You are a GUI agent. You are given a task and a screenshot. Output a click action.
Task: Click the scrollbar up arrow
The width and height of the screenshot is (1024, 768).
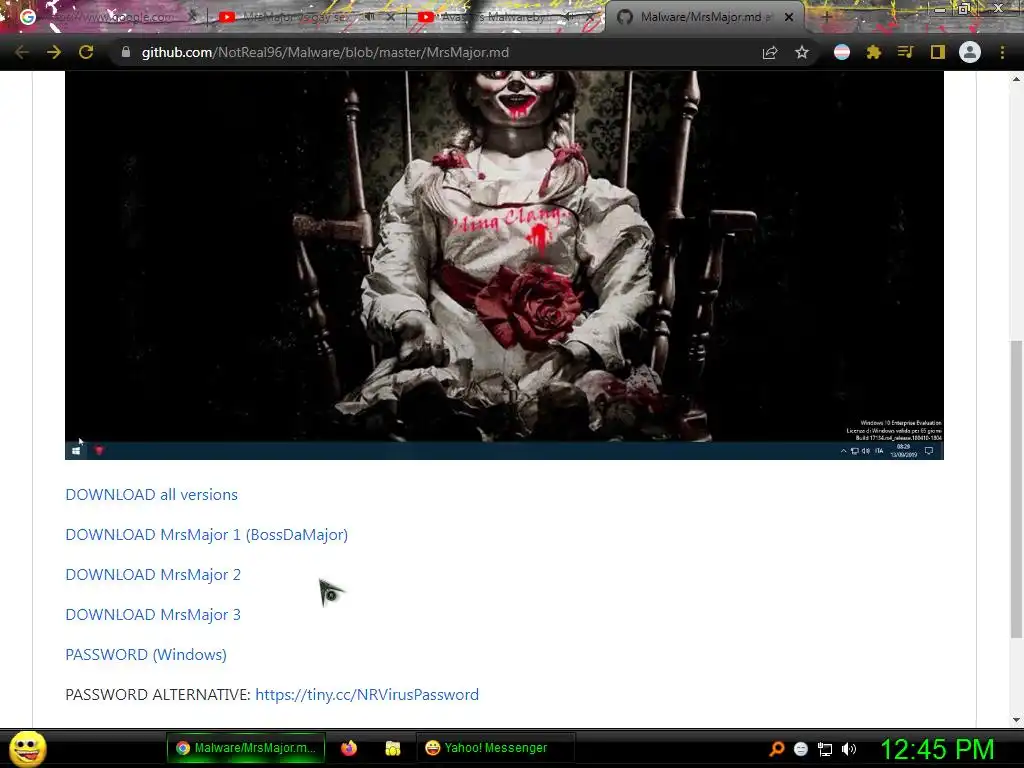point(1016,79)
